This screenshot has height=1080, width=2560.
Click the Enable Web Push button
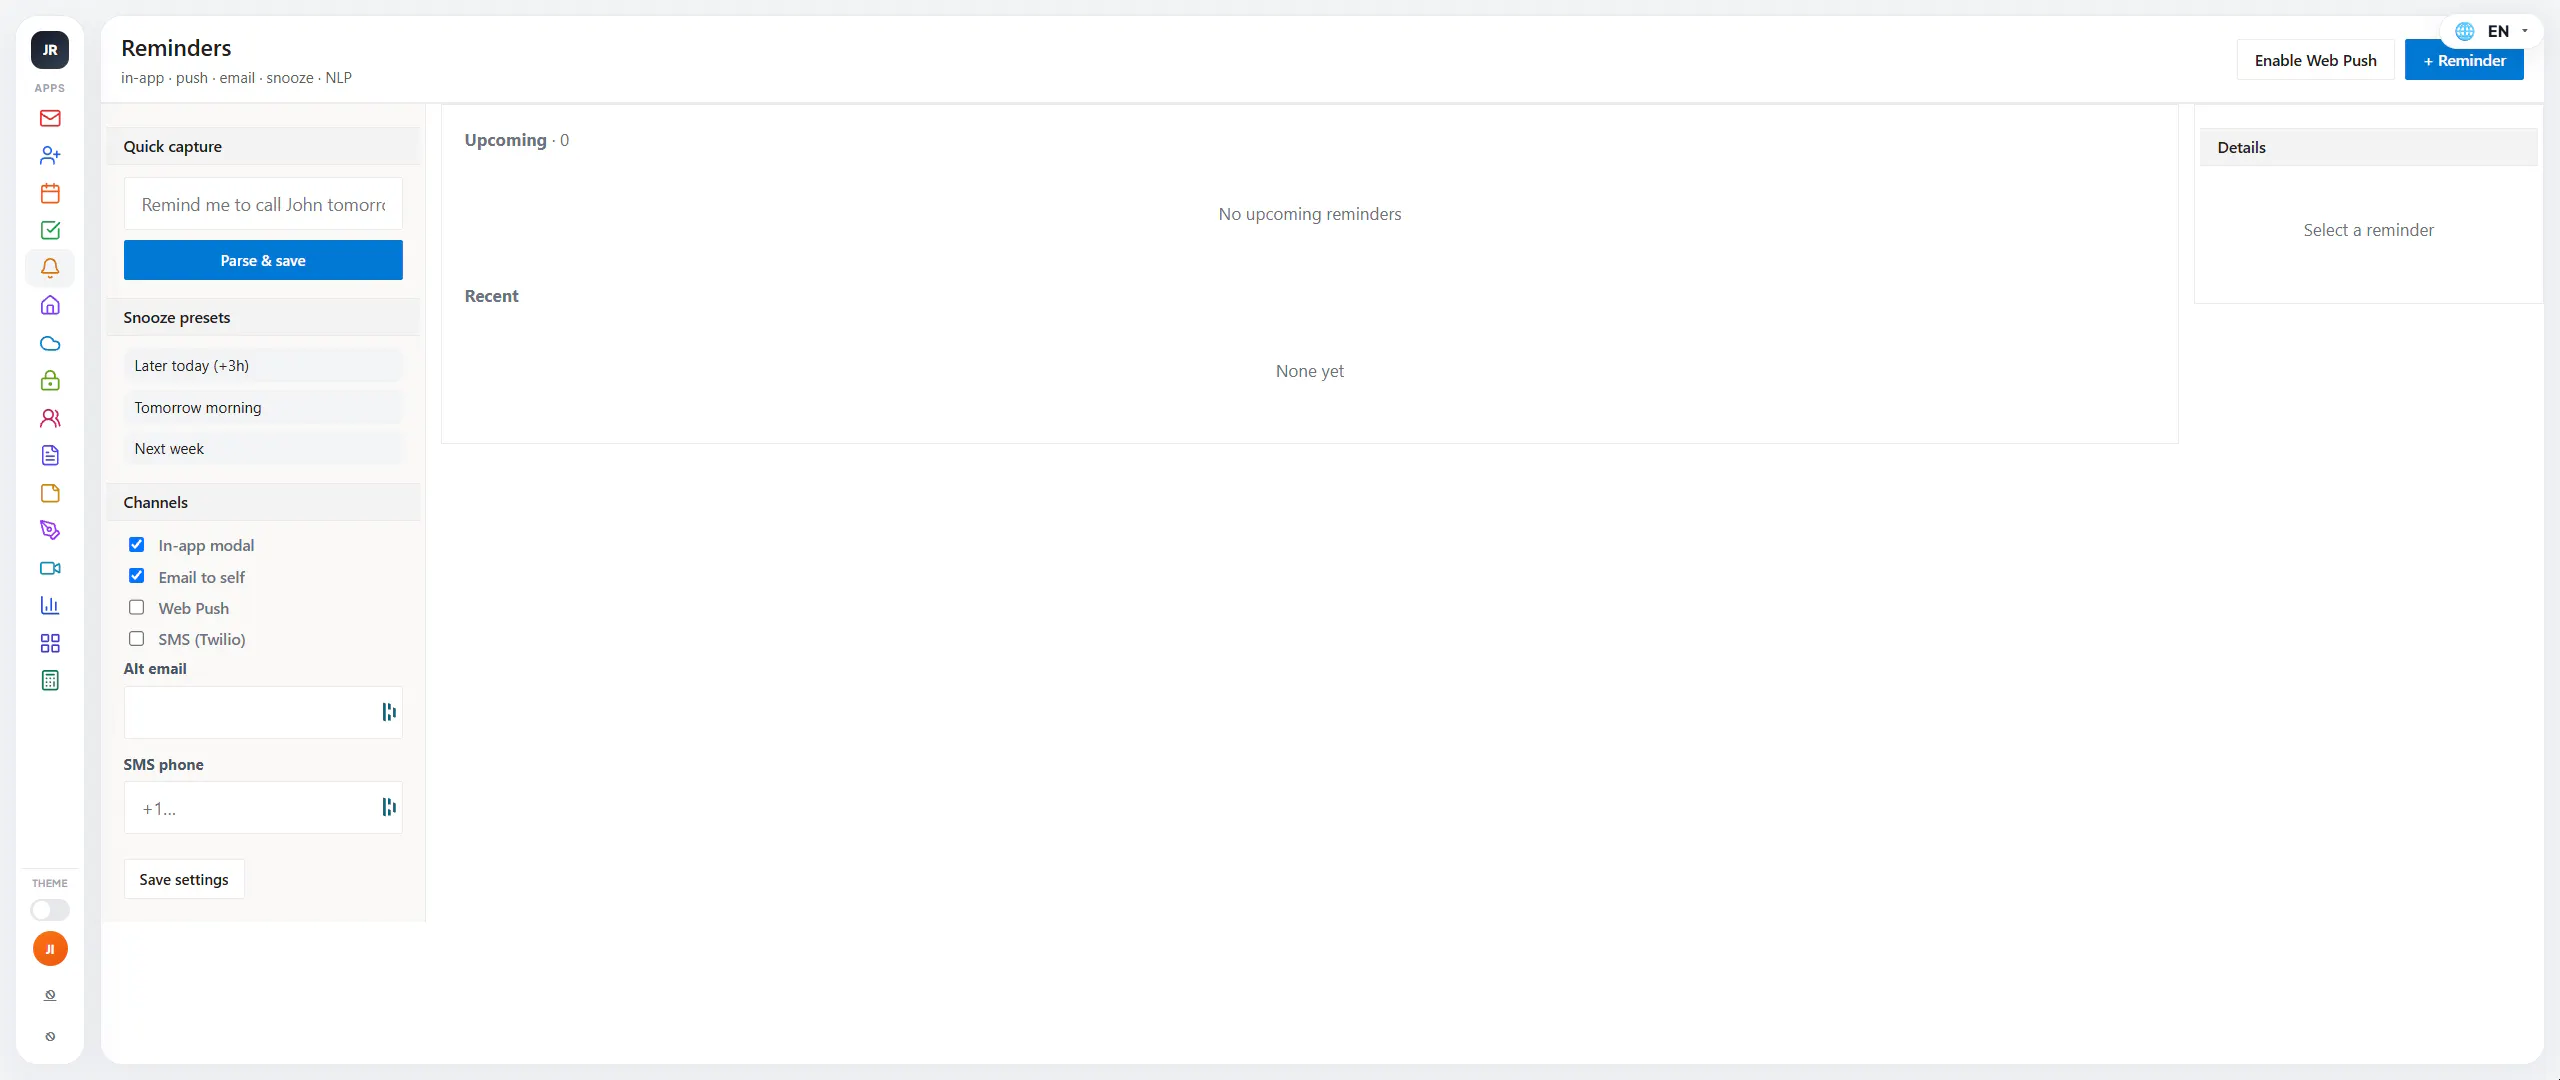(2315, 60)
